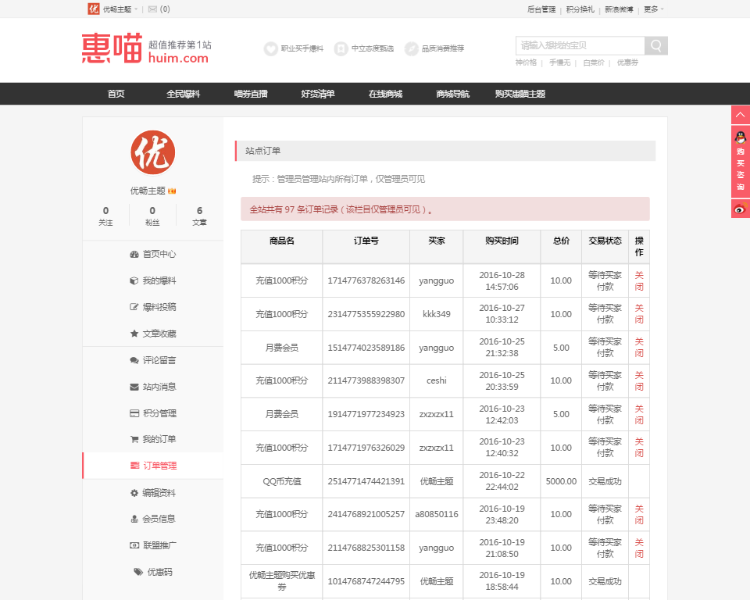This screenshot has width=750, height=600.
Task: Open the mail envelope (0) messages
Action: click(x=159, y=9)
